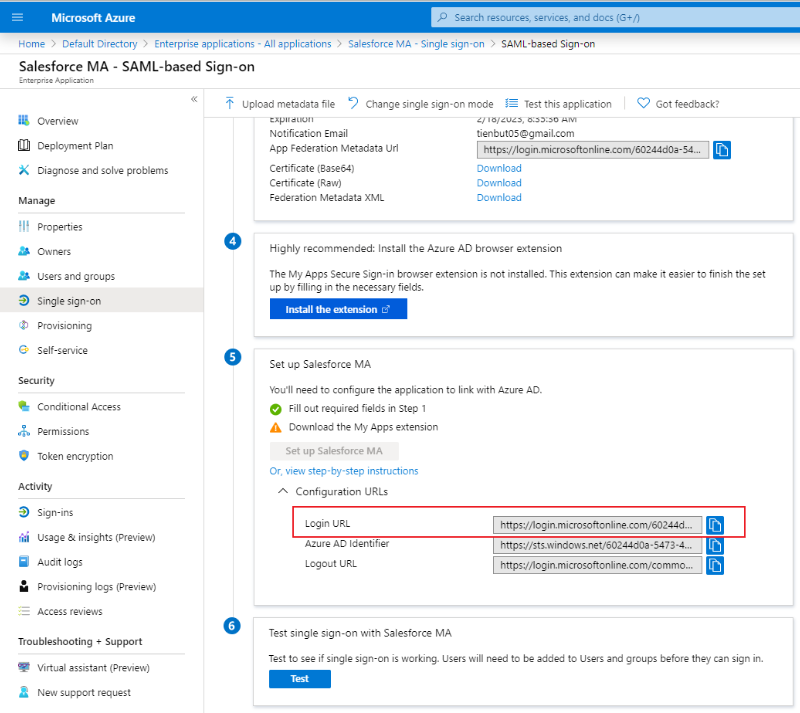
Task: Navigate to Default Directory breadcrumb
Action: (x=99, y=44)
